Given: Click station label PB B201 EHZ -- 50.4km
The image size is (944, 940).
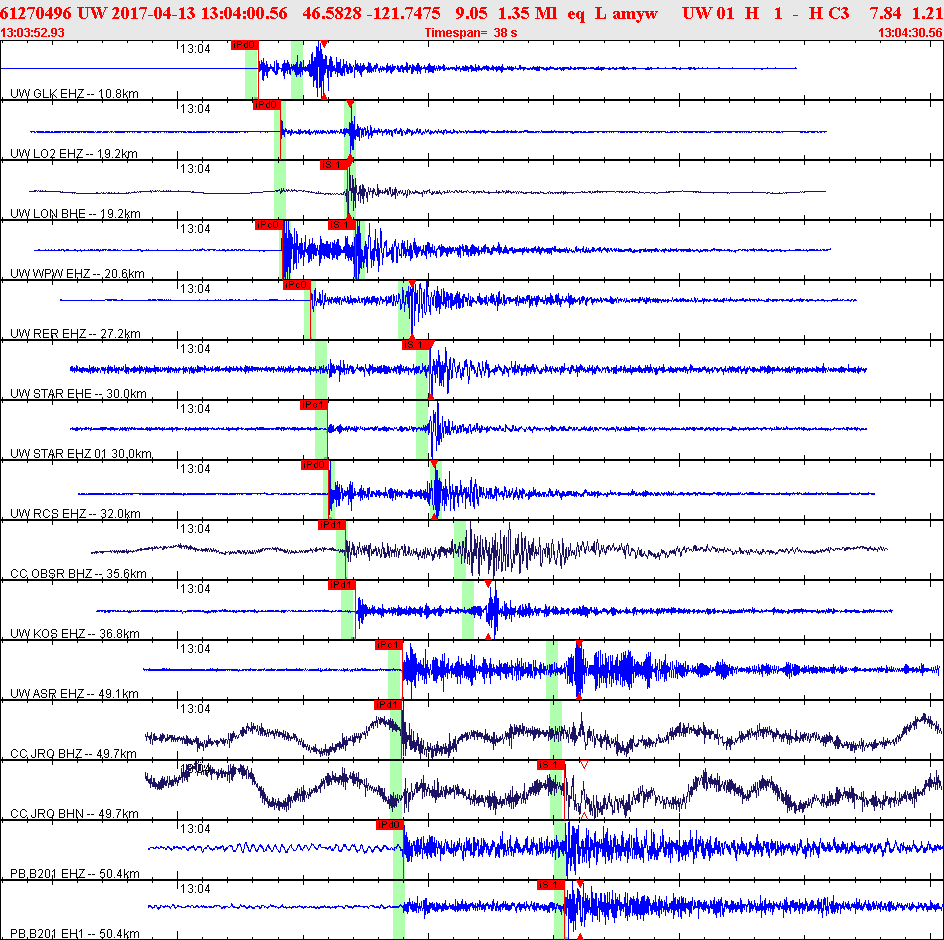Looking at the screenshot, I should point(75,874).
